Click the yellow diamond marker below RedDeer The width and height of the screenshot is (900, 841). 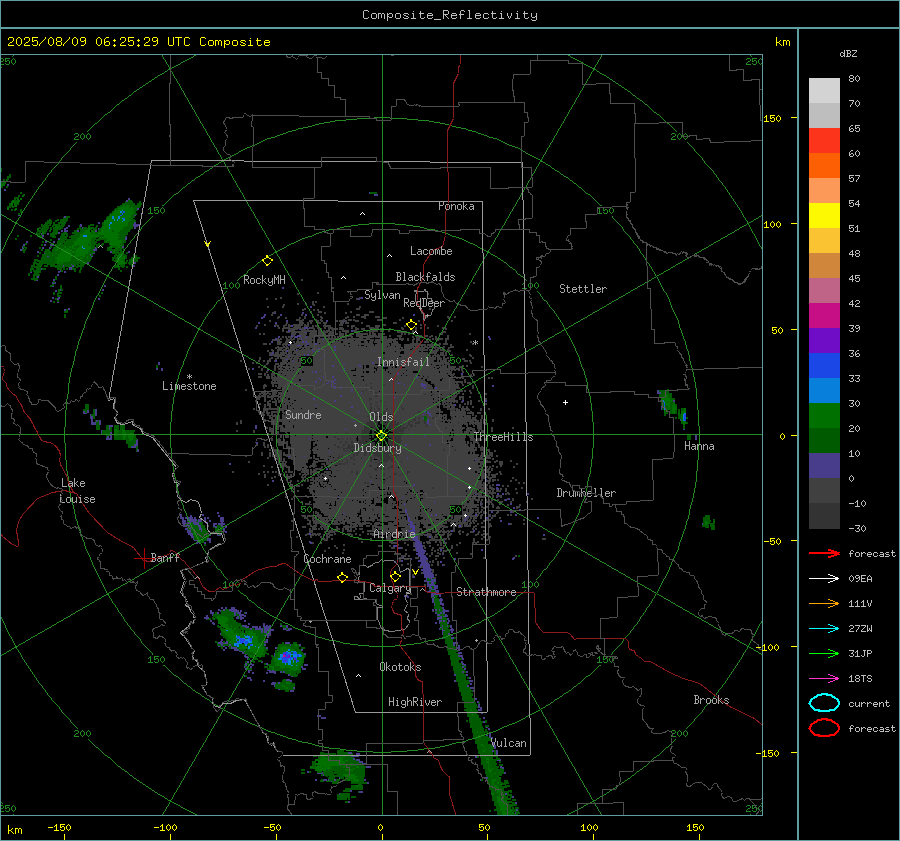pos(411,325)
